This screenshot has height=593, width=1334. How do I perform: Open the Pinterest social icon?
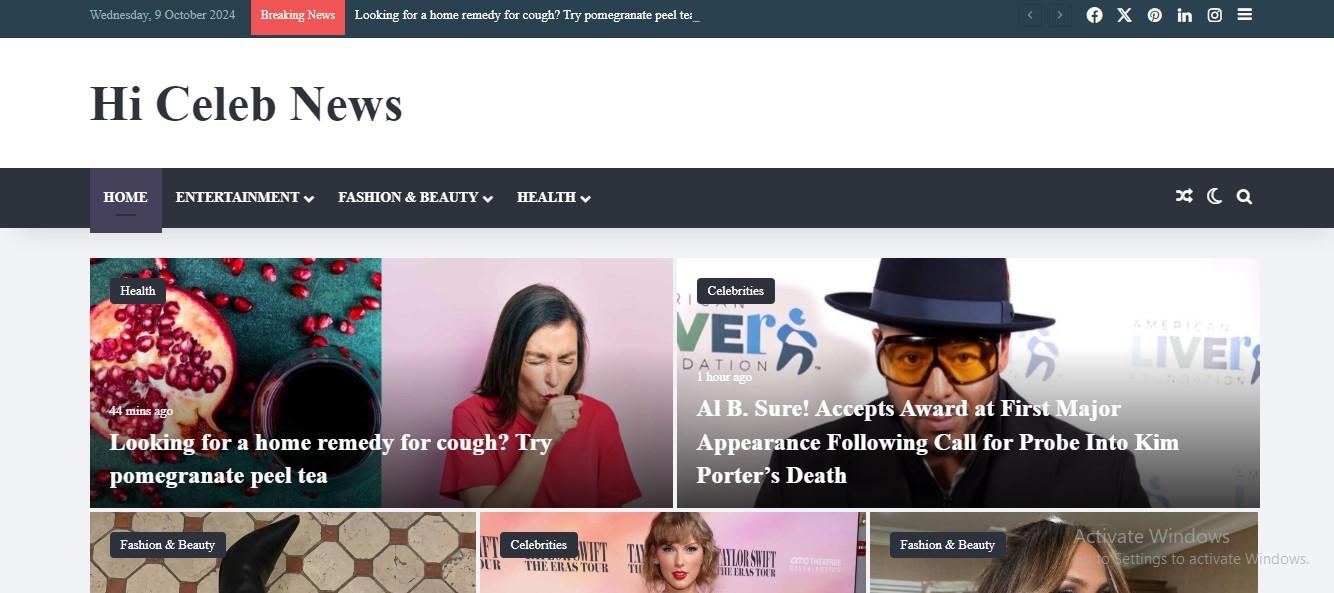[x=1154, y=15]
